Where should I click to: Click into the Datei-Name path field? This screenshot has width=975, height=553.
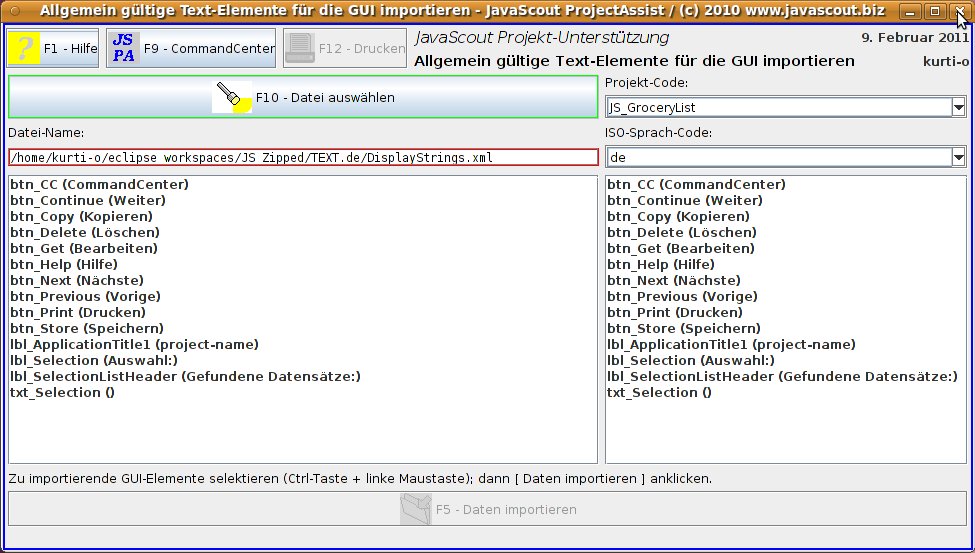click(x=303, y=157)
